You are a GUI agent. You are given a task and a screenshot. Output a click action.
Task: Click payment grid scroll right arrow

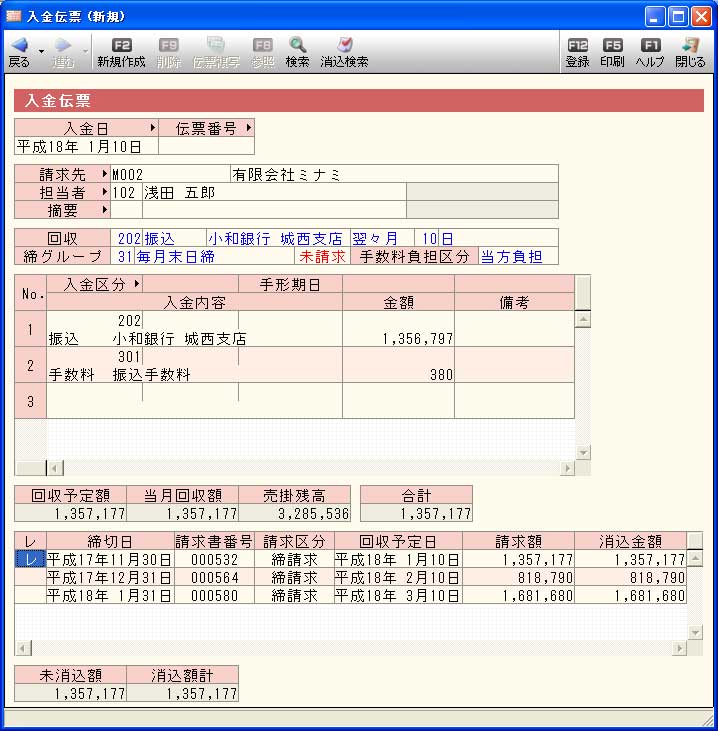[567, 468]
